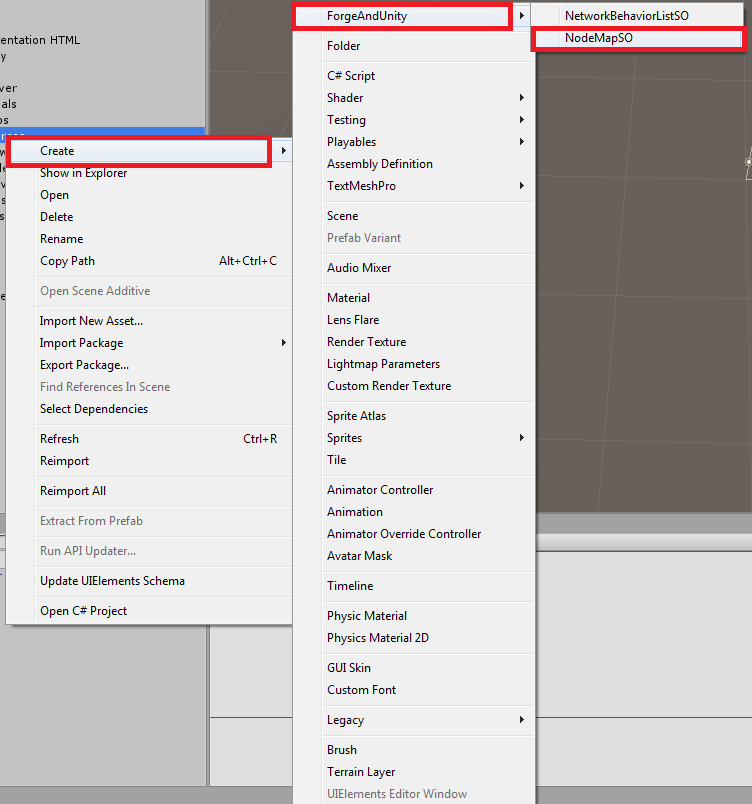Expand the Shader submenu
This screenshot has height=804, width=752.
point(414,98)
